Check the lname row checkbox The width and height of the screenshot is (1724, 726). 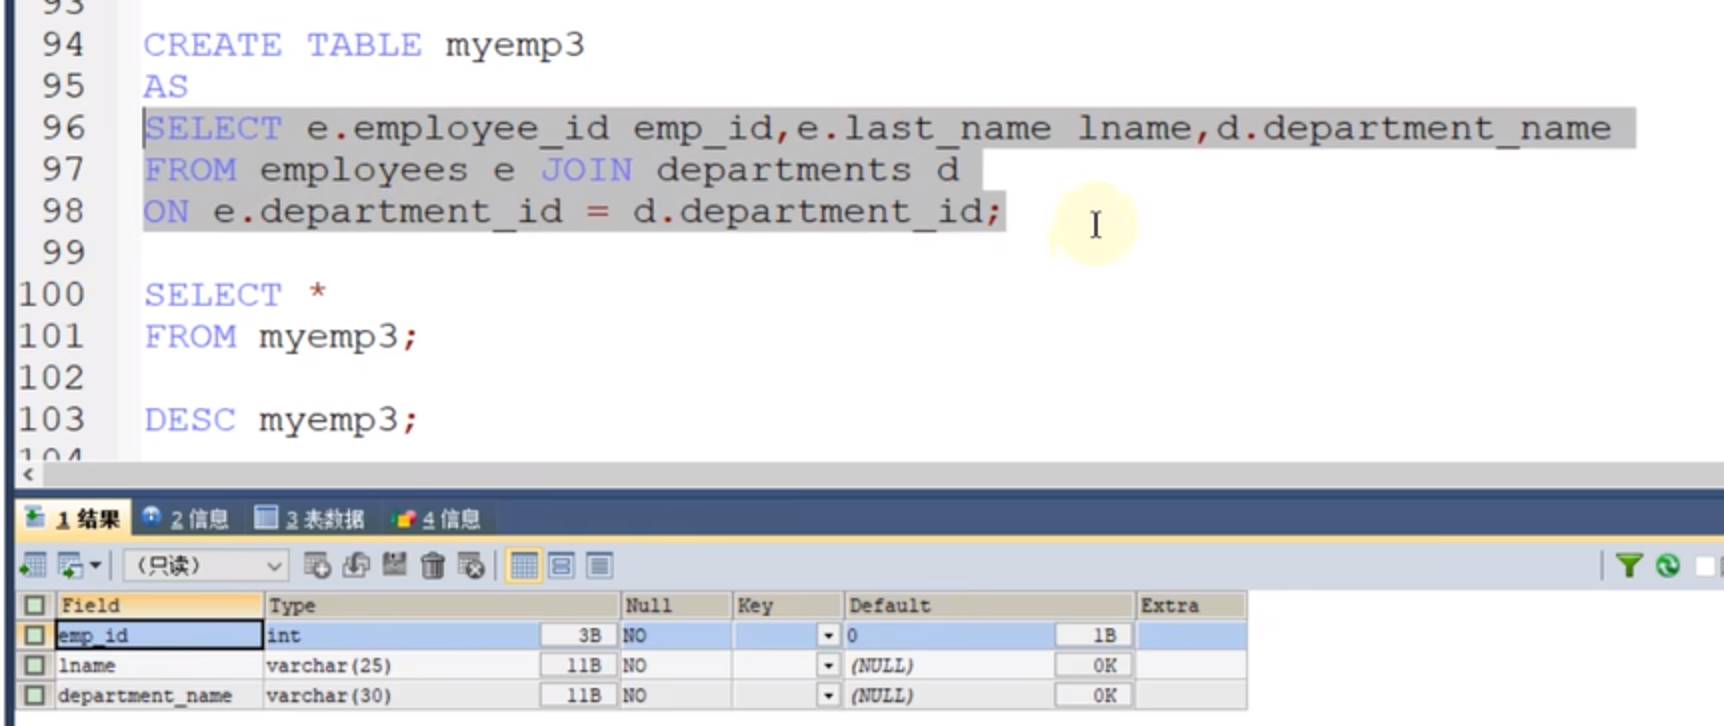coord(35,665)
